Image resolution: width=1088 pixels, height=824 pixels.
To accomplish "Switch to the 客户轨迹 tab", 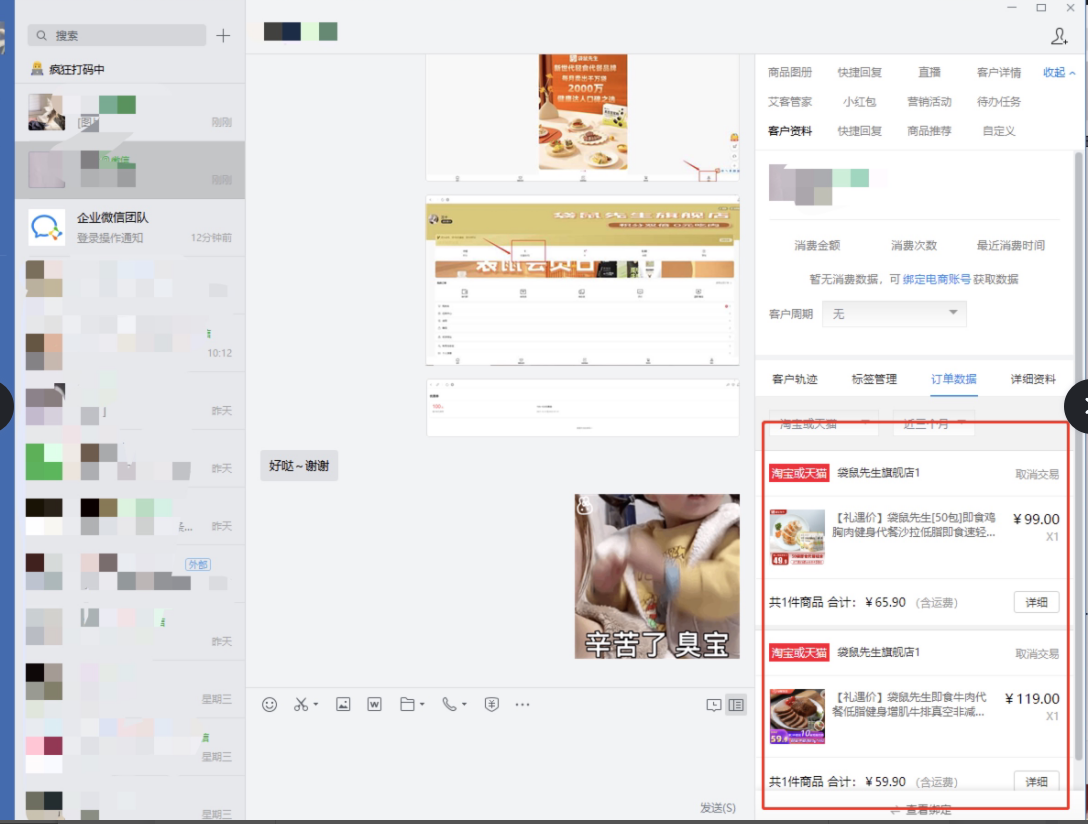I will [x=795, y=379].
